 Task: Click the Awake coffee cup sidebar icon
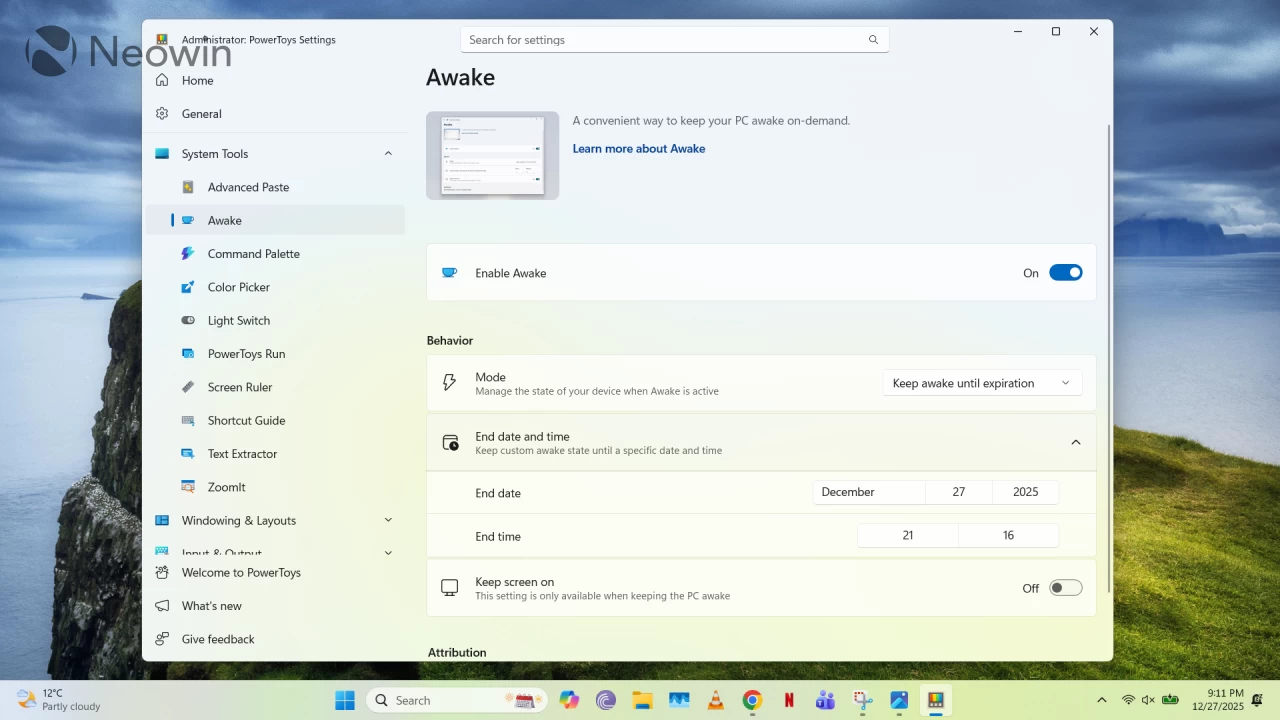pos(188,220)
